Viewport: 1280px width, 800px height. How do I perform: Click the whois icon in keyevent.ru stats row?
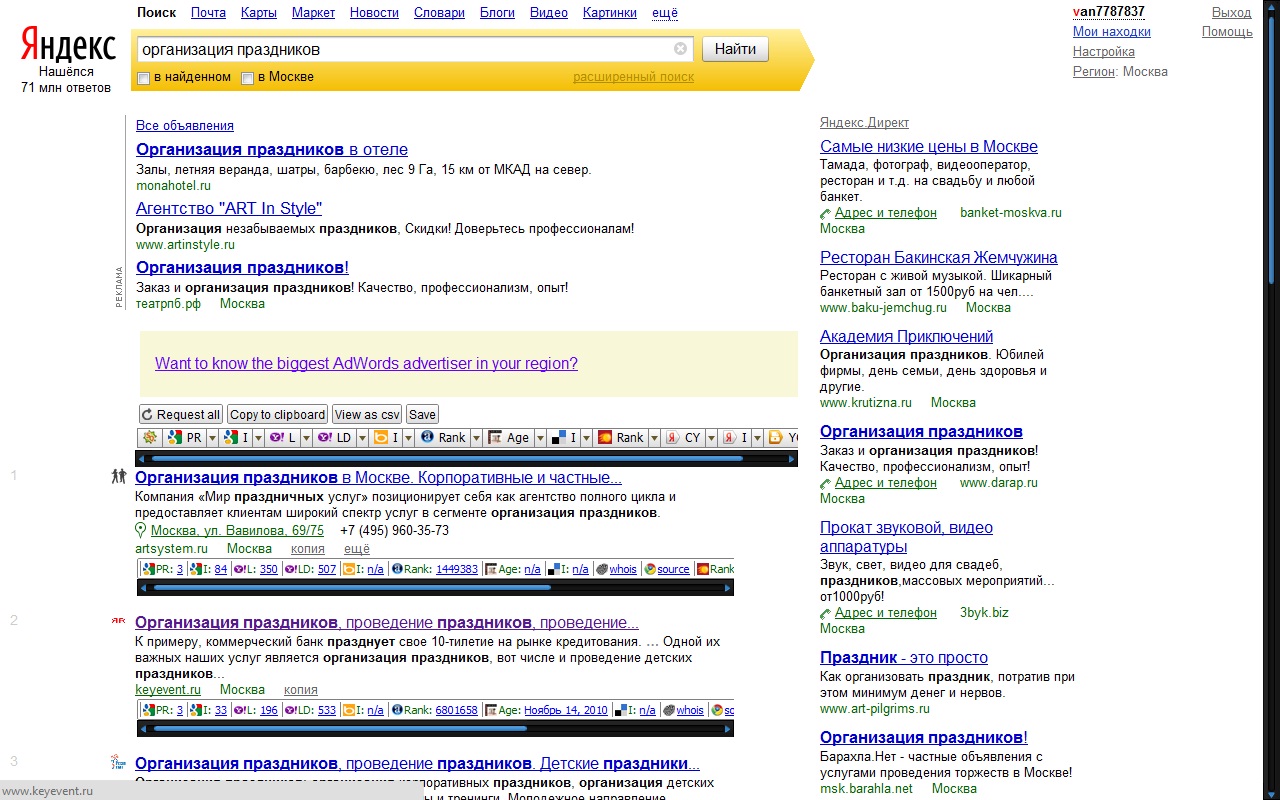pyautogui.click(x=669, y=710)
